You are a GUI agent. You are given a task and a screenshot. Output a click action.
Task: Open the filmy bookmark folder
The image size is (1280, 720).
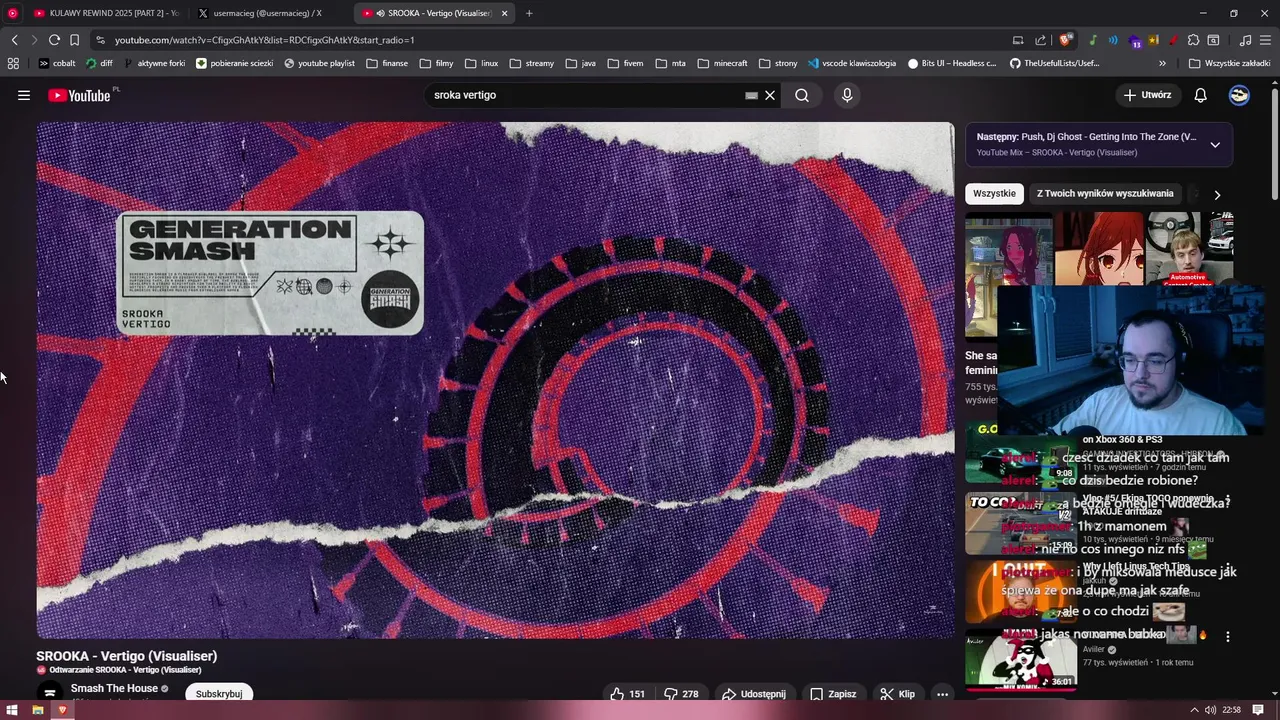coord(436,63)
